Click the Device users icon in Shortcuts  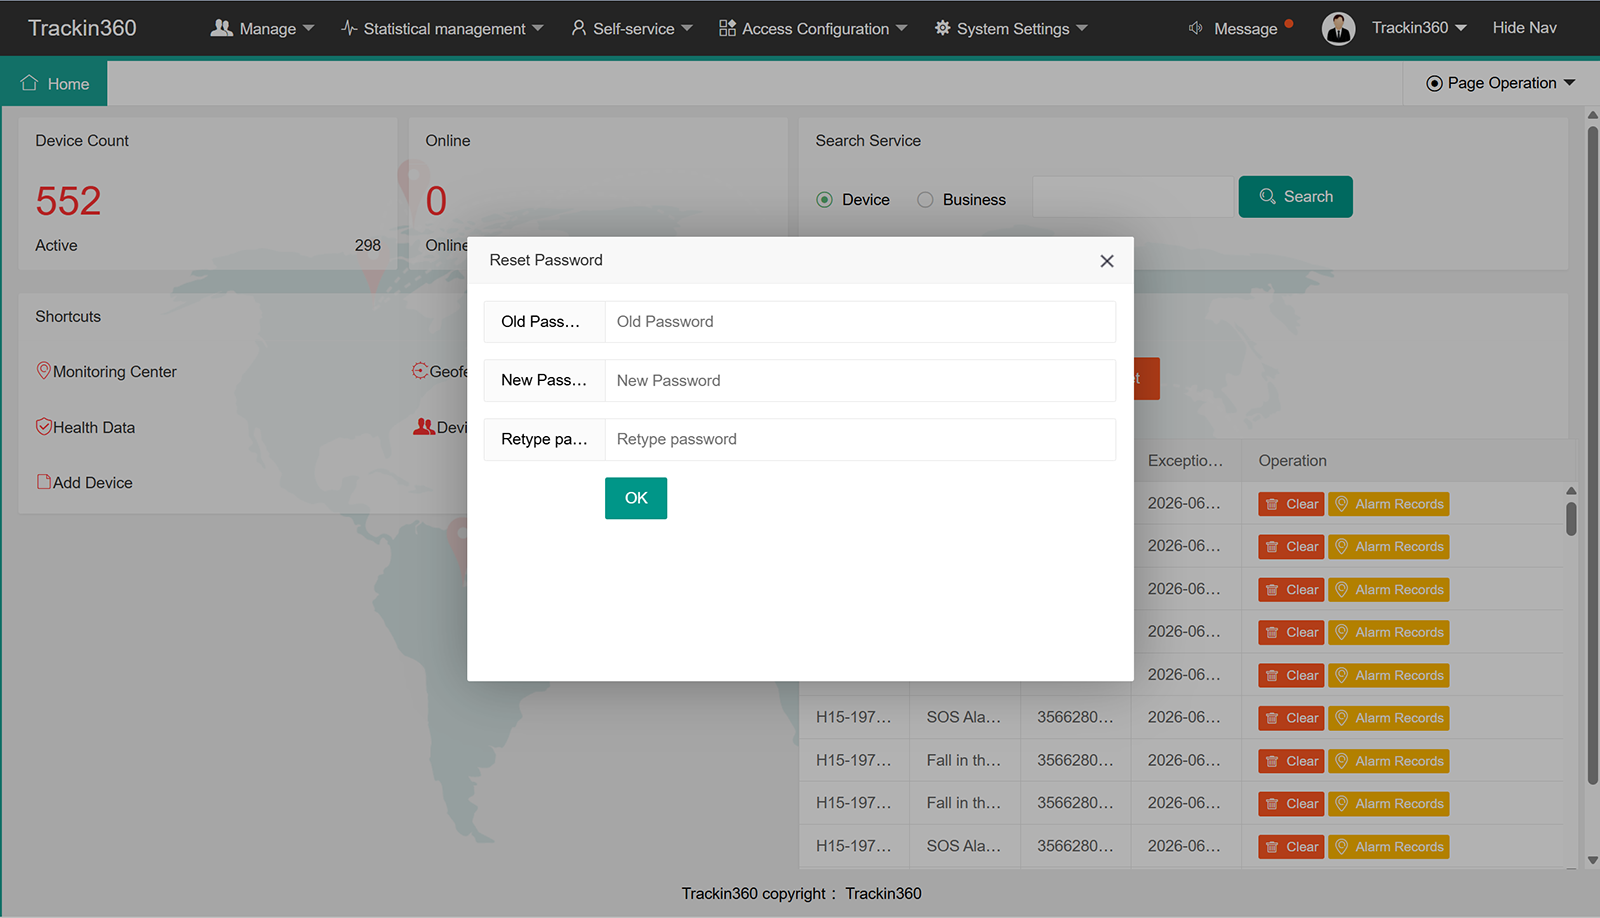(424, 426)
